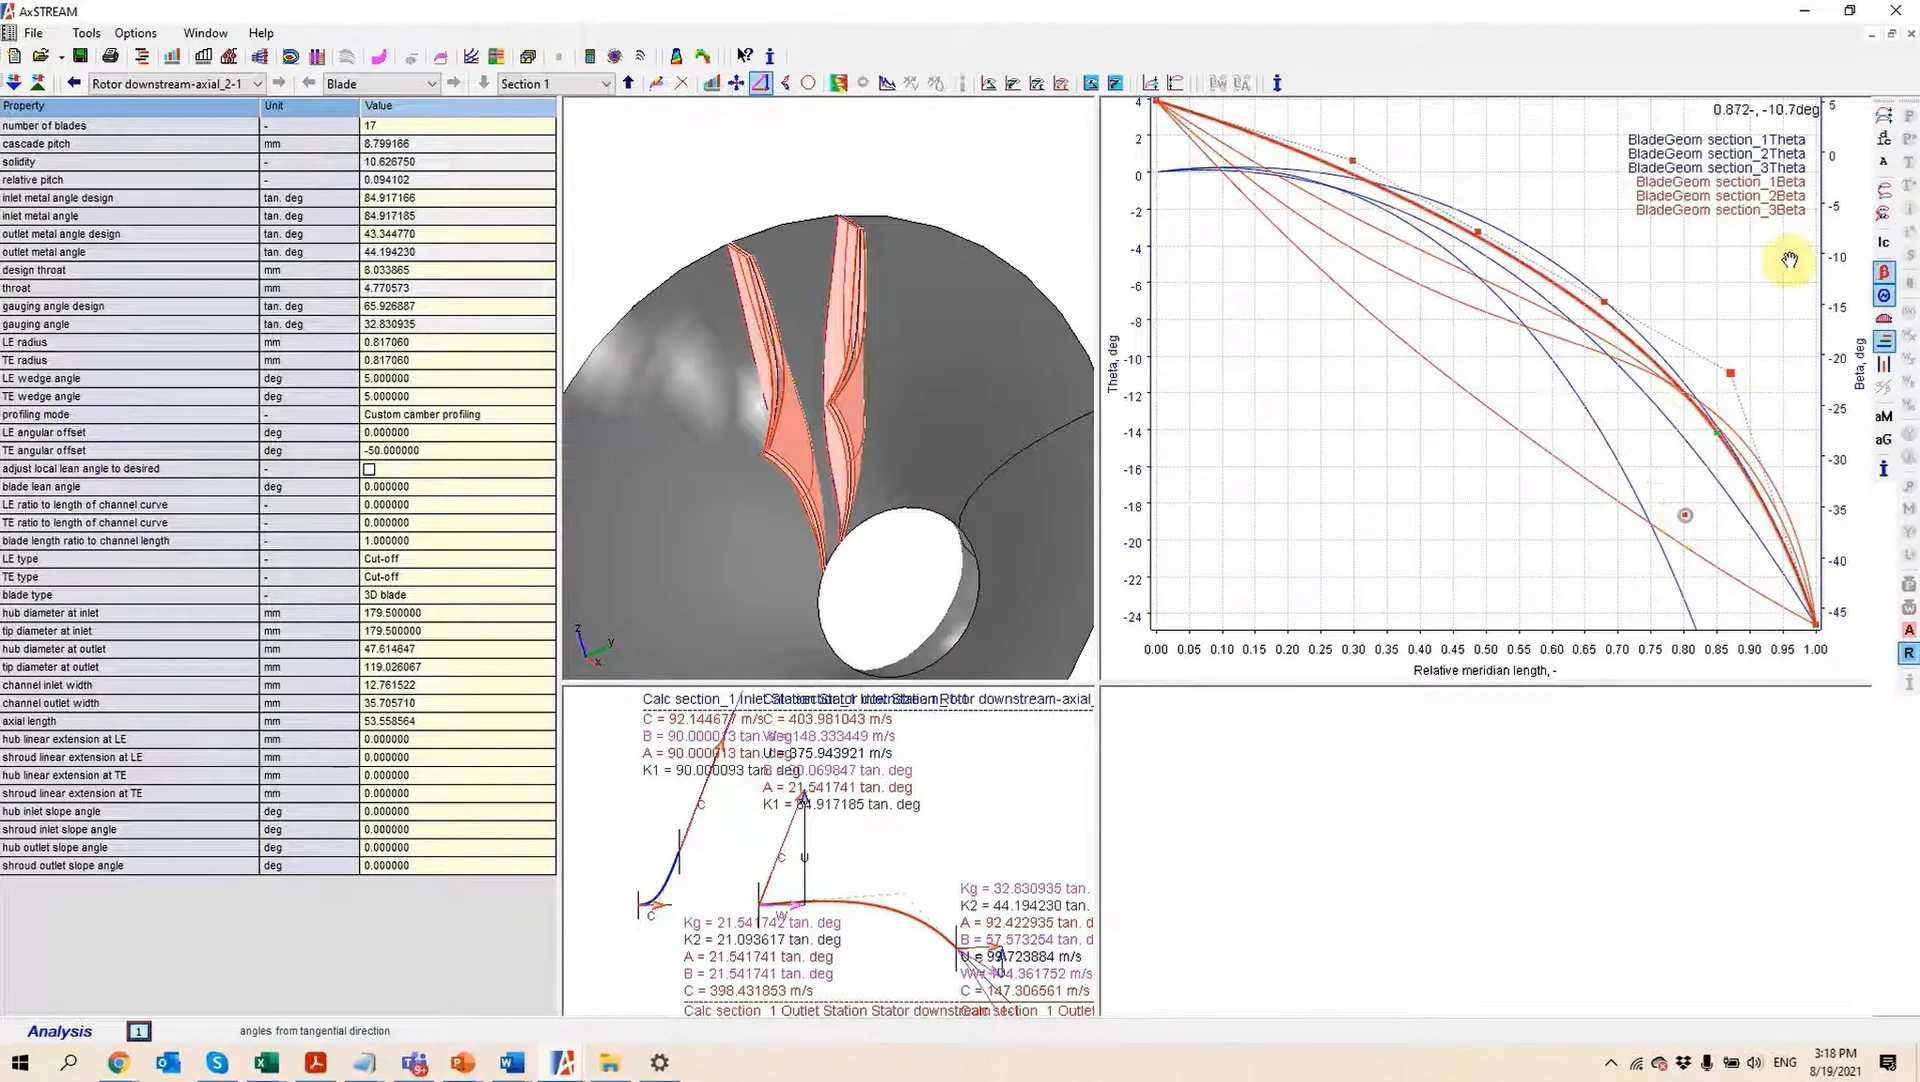Toggle the R button at bottom right
The height and width of the screenshot is (1082, 1920).
coord(1908,652)
